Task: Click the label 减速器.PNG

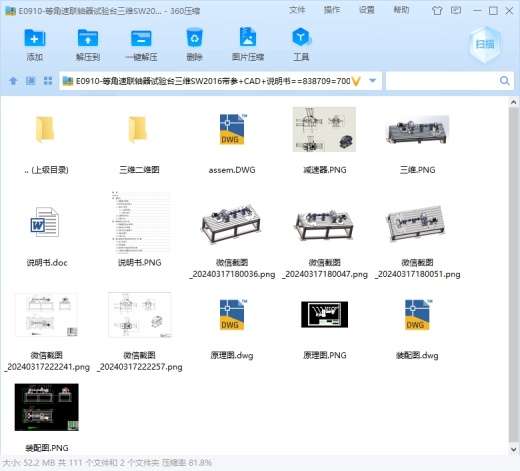Action: click(324, 170)
